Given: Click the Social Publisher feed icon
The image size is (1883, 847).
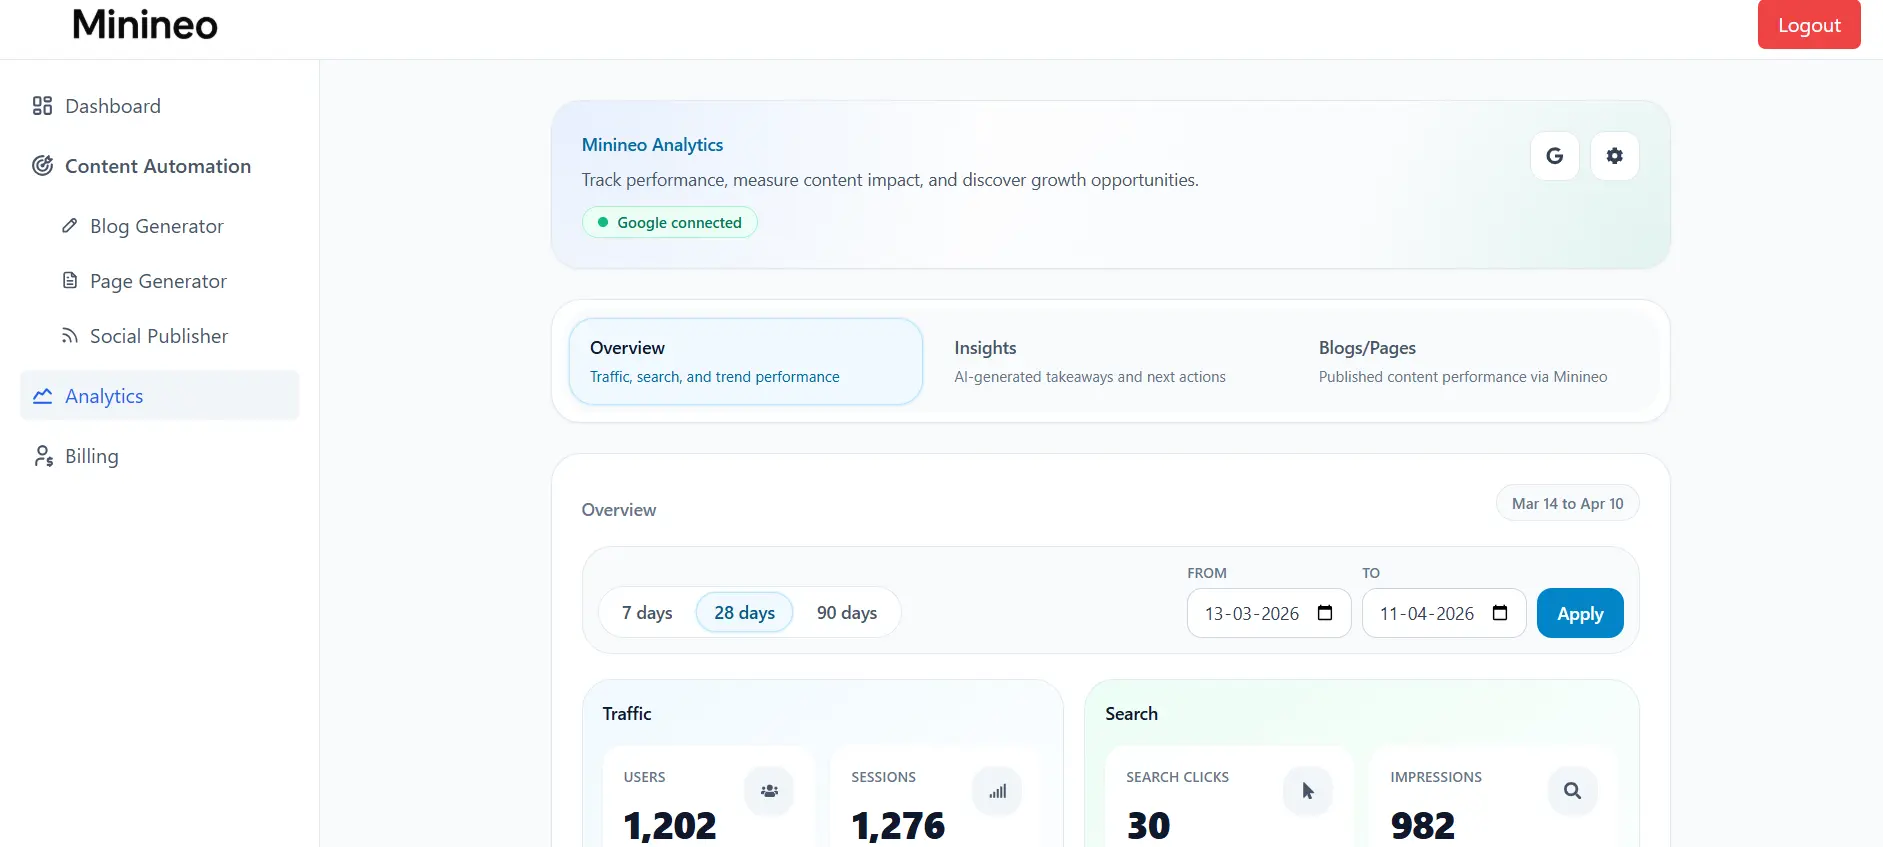Looking at the screenshot, I should coord(69,336).
